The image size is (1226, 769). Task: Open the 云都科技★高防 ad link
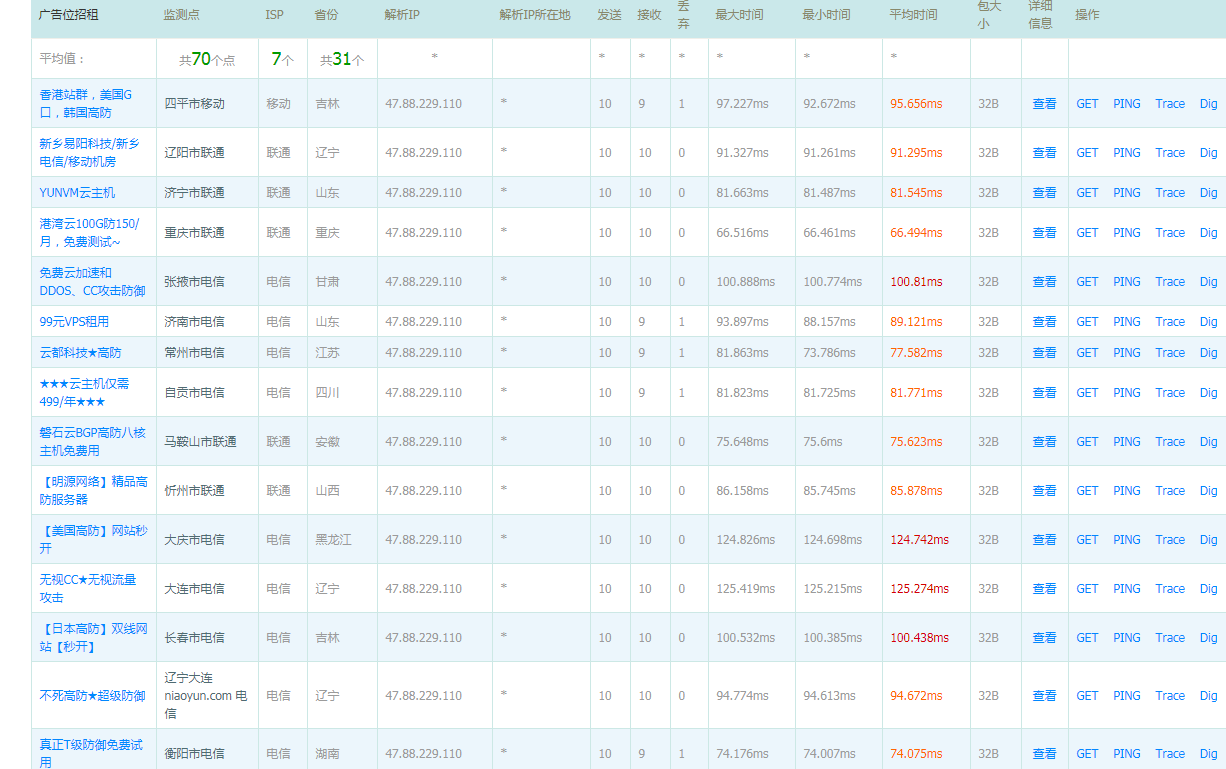coord(80,352)
